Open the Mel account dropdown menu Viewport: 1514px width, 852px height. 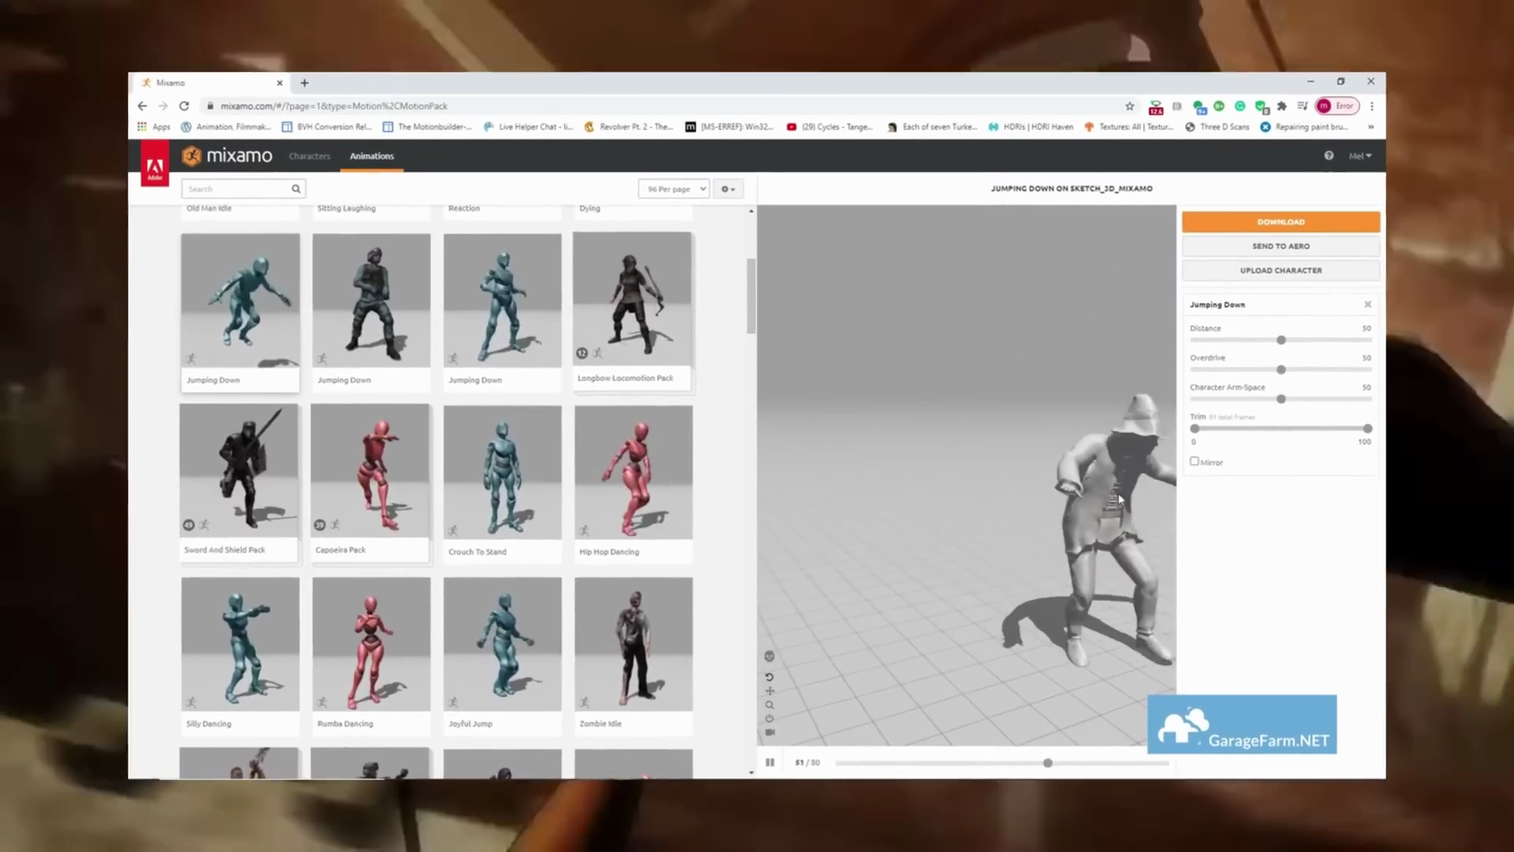pos(1360,156)
